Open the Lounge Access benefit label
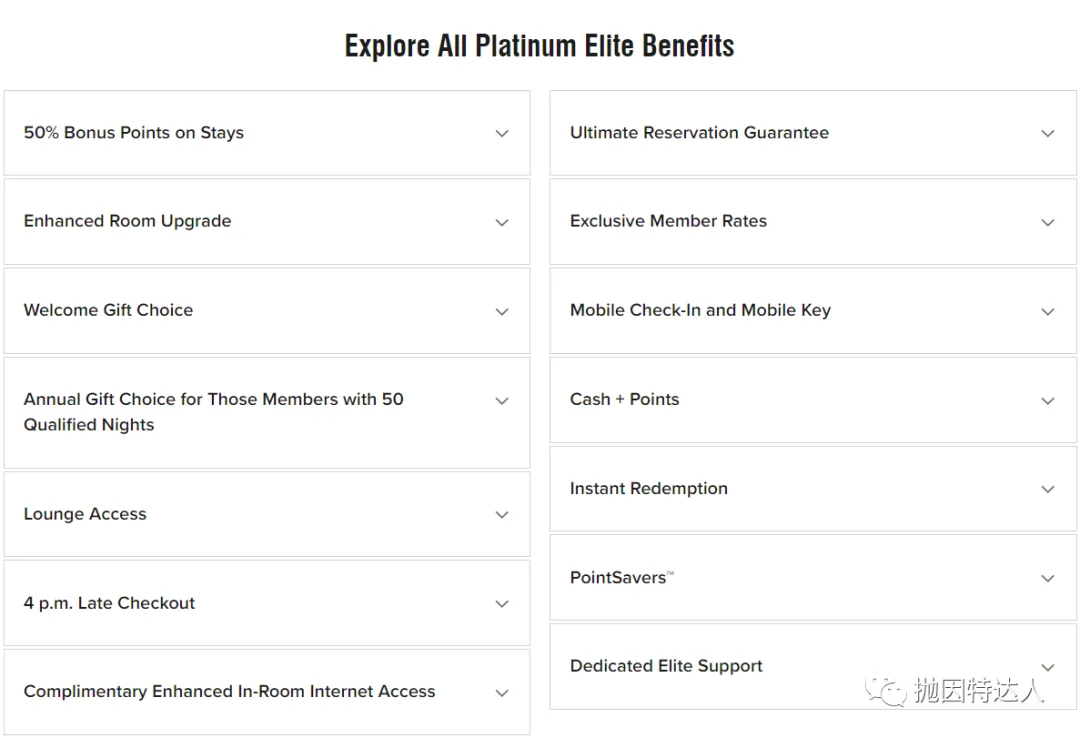 [x=85, y=514]
